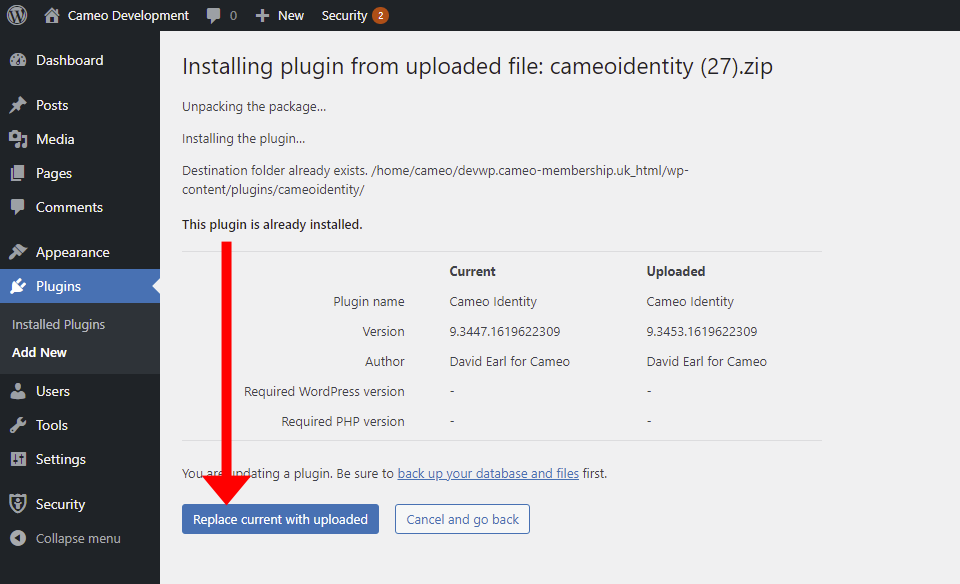The image size is (960, 584).
Task: Open the New menu in the admin bar
Action: (291, 15)
